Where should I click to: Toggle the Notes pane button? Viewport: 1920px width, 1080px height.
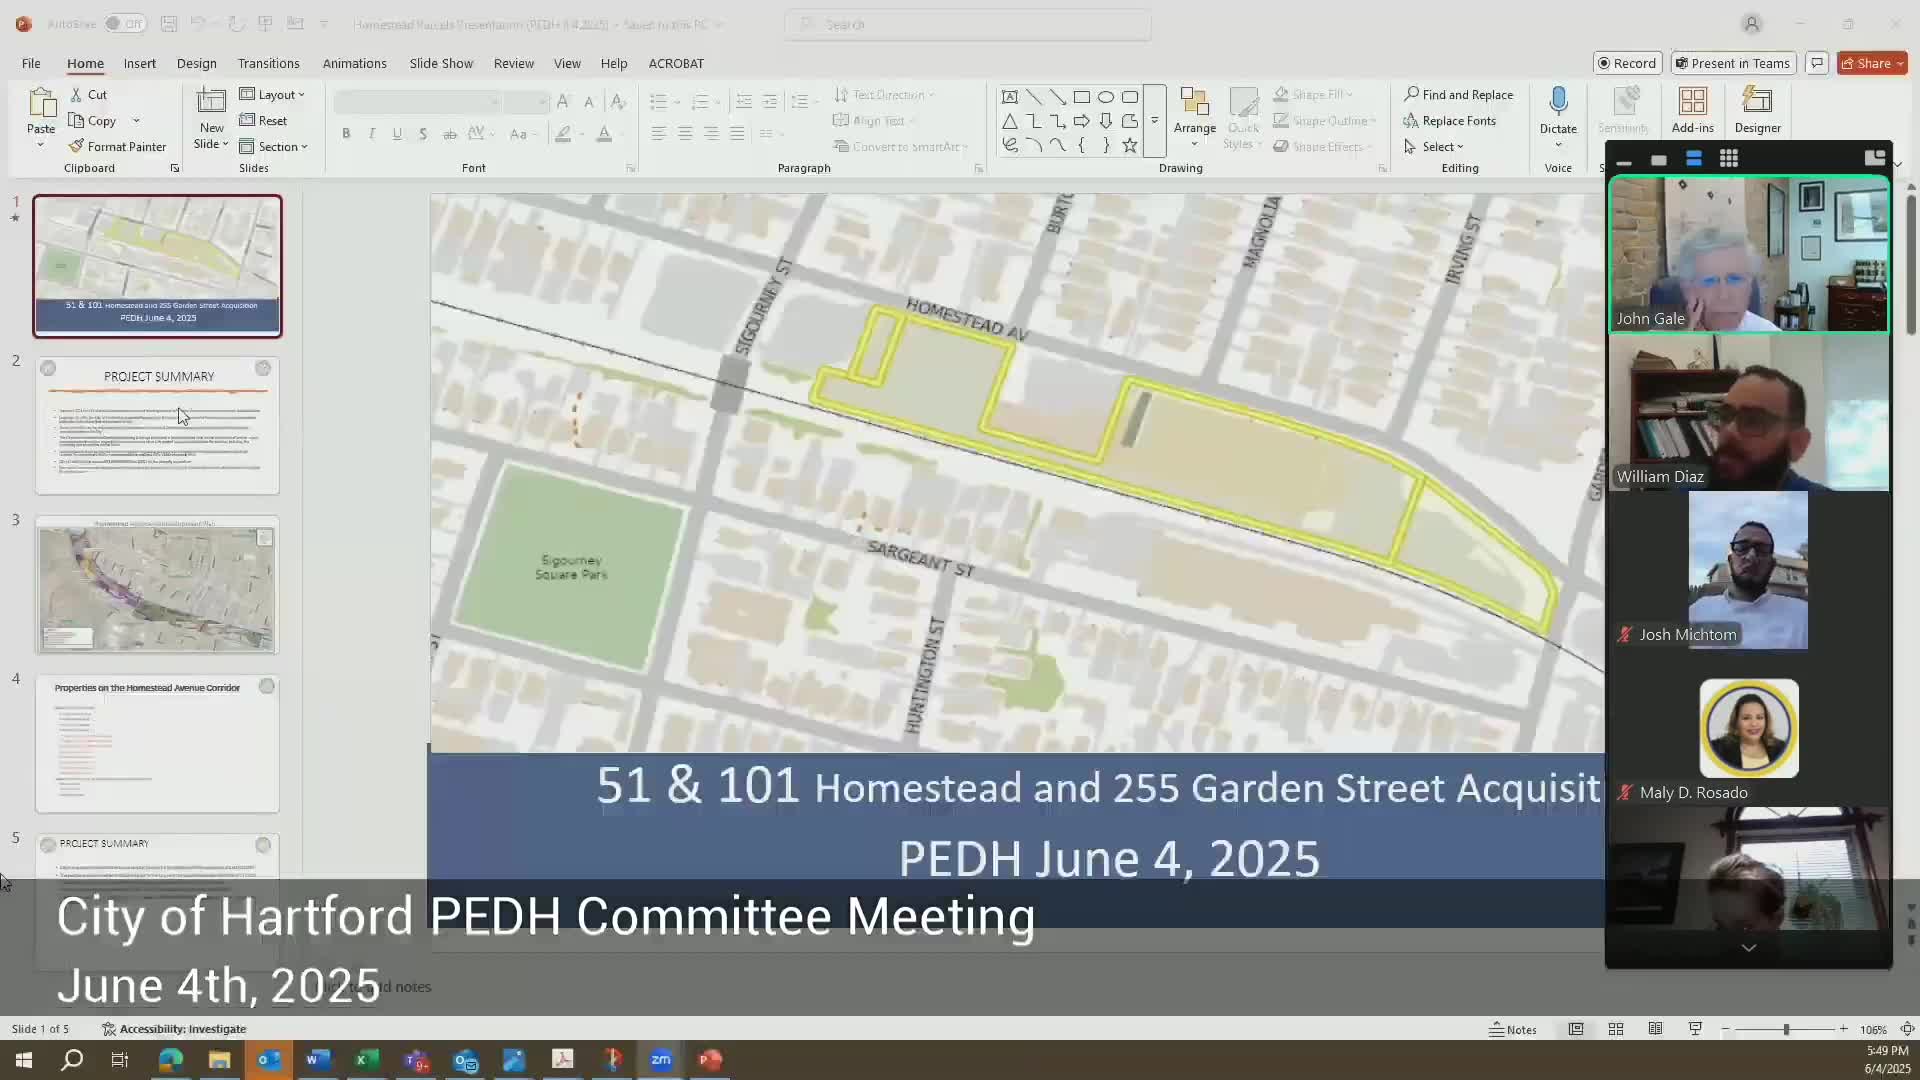click(1513, 1029)
